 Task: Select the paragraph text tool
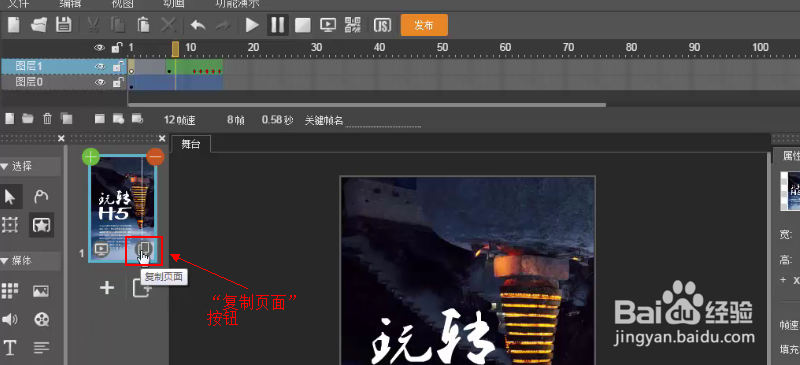[41, 348]
